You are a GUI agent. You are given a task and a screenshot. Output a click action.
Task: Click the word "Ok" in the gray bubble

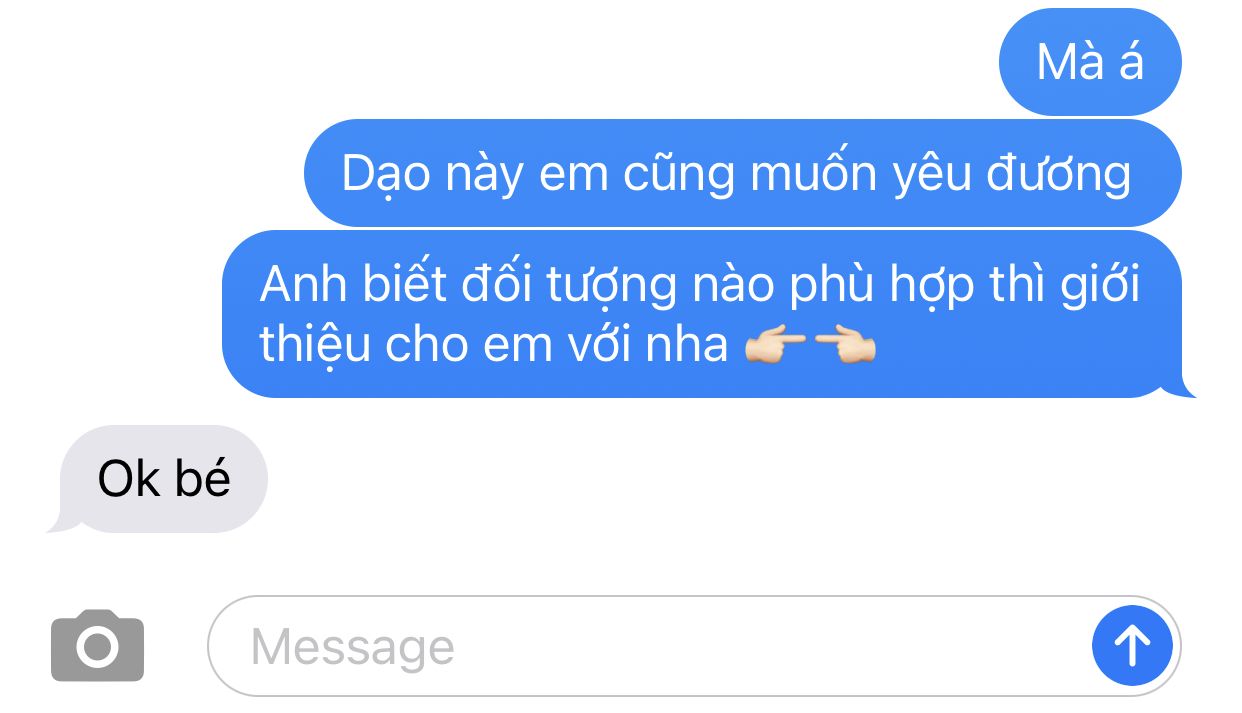coord(129,479)
